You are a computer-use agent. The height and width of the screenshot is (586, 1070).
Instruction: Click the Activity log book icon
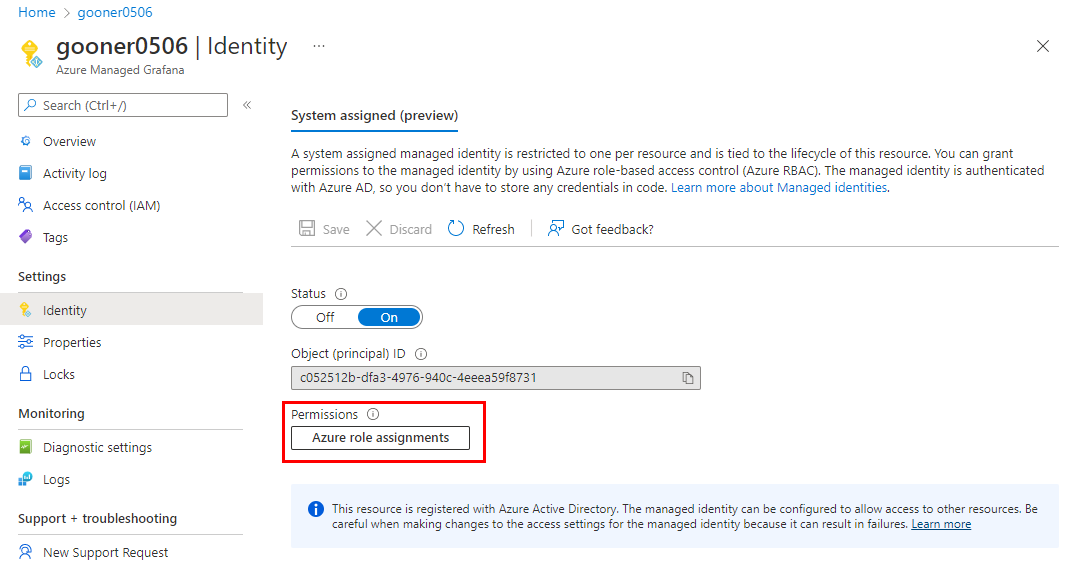click(25, 173)
